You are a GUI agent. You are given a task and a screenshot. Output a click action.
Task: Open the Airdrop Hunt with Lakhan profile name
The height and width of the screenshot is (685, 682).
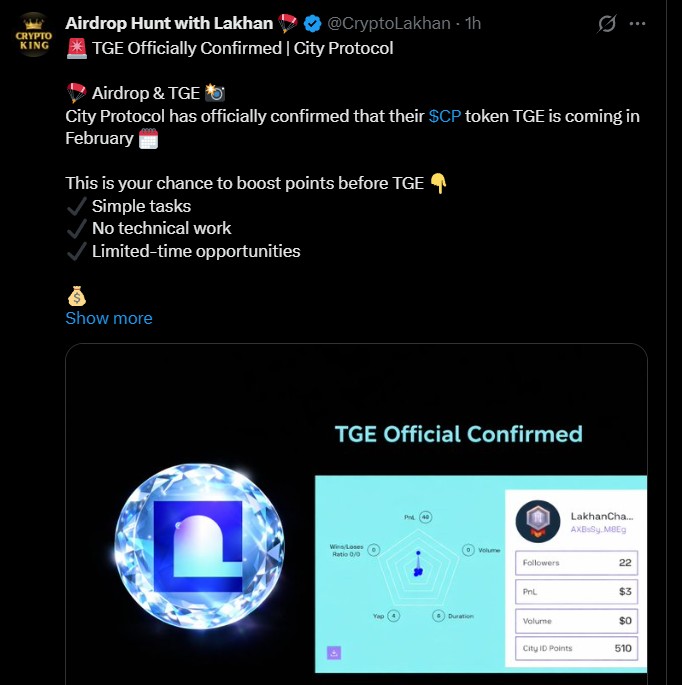pyautogui.click(x=169, y=23)
